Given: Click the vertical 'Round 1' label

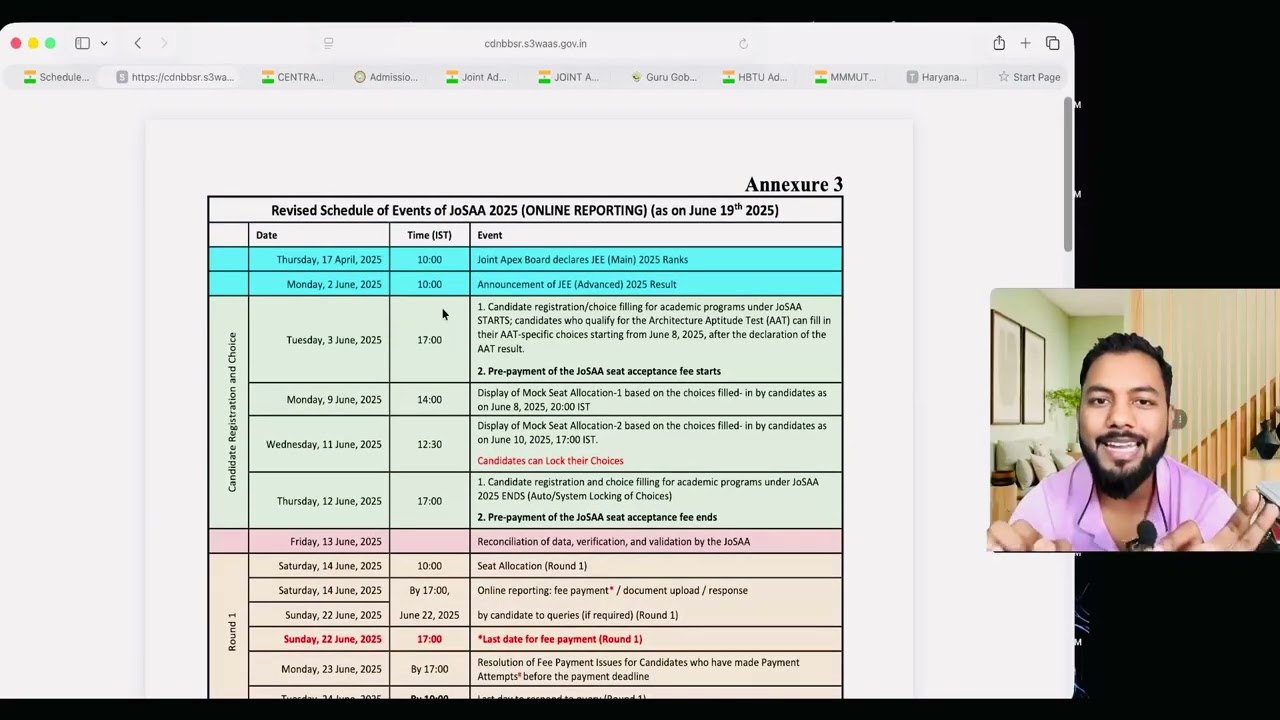Looking at the screenshot, I should (232, 632).
